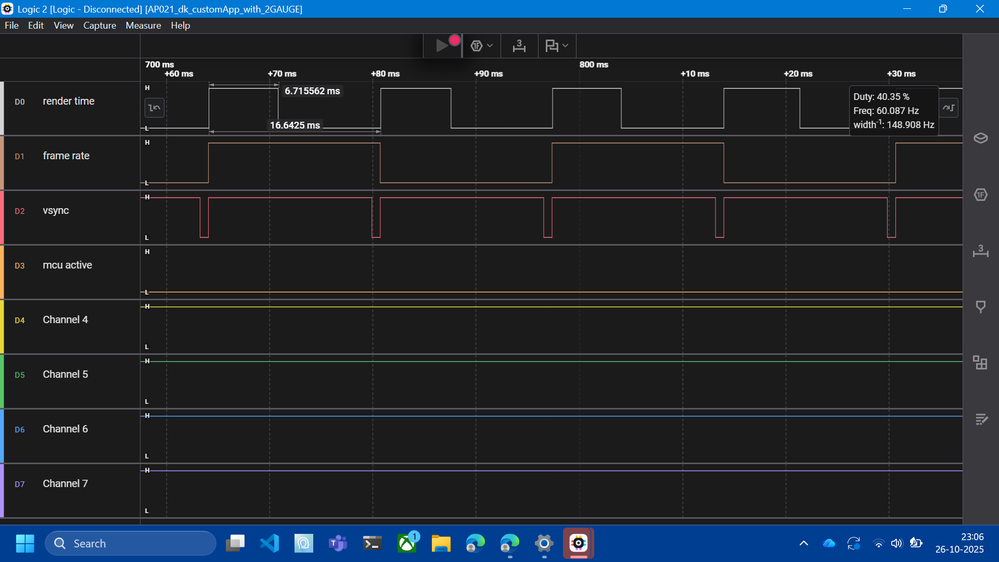The image size is (999, 562).
Task: Click the D6 channel index
Action: tap(20, 430)
